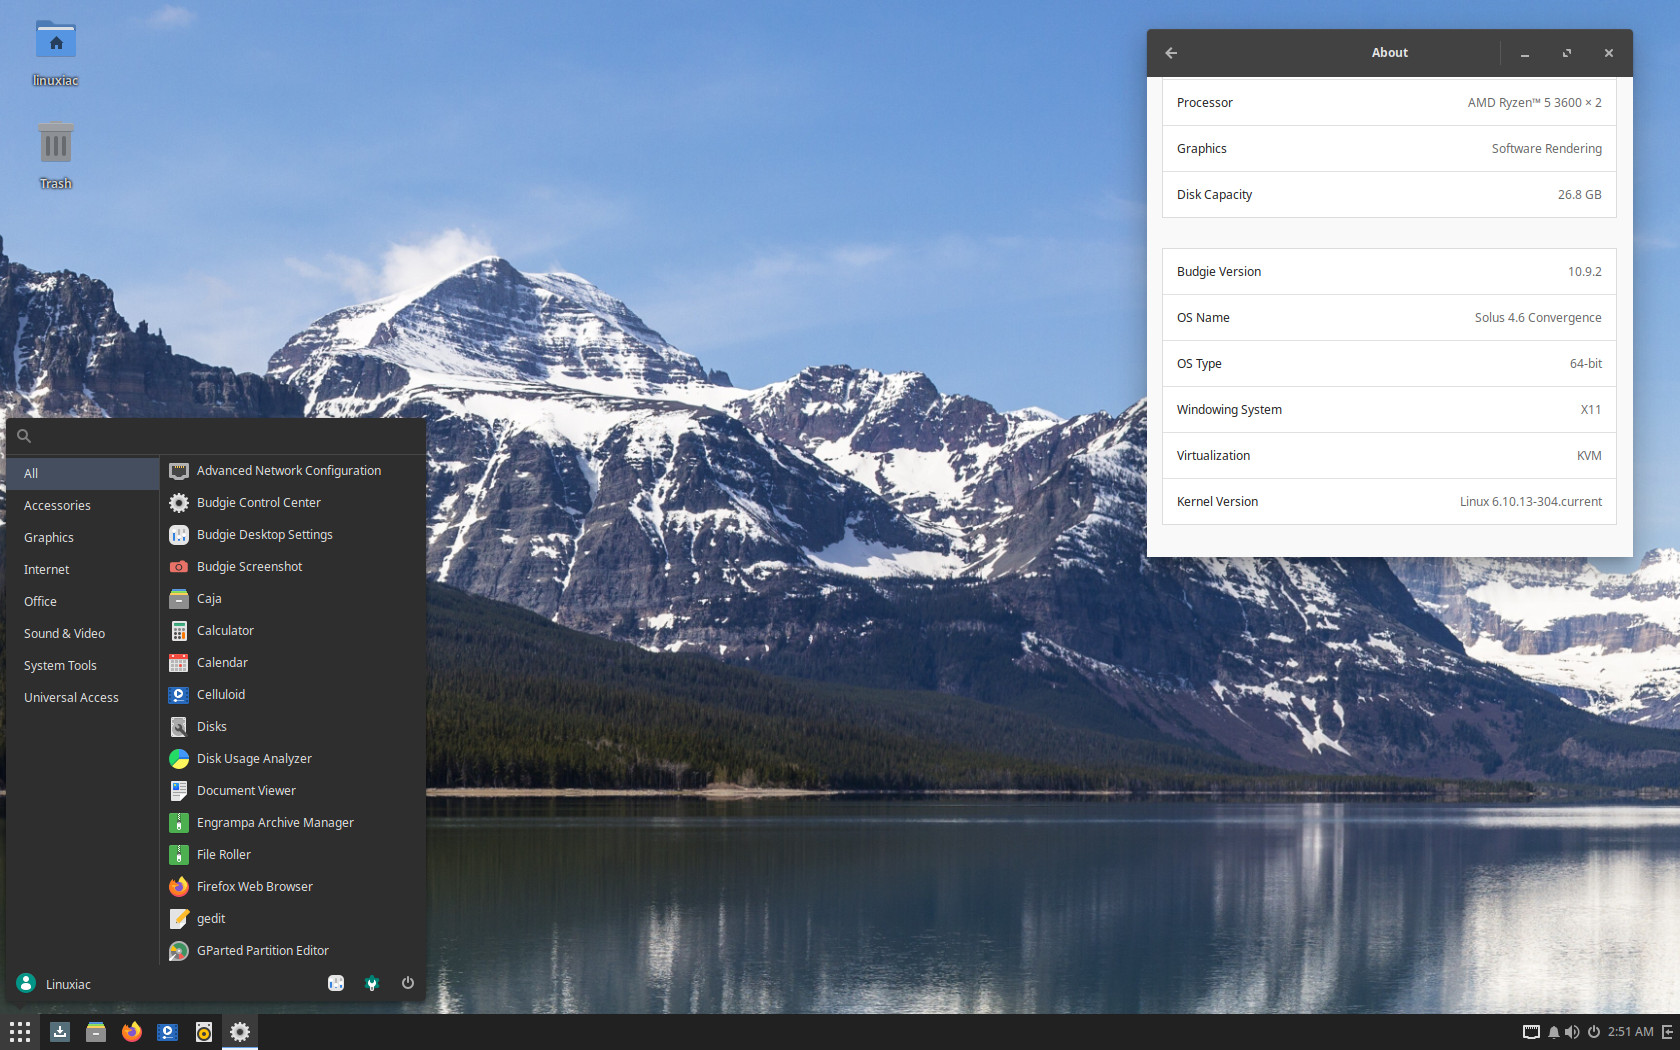Click the power button in menu footer
The width and height of the screenshot is (1680, 1050).
pos(408,984)
